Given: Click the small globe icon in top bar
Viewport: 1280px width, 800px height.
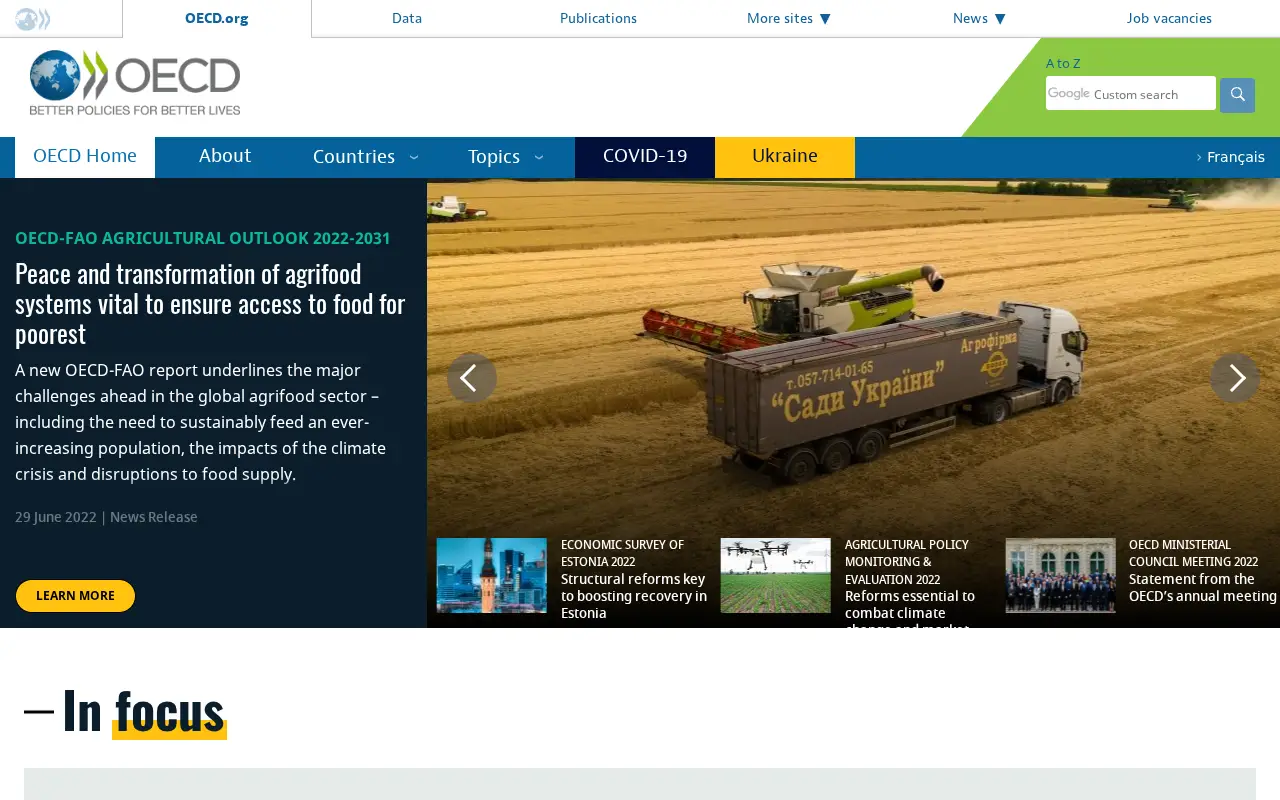Looking at the screenshot, I should tap(33, 19).
